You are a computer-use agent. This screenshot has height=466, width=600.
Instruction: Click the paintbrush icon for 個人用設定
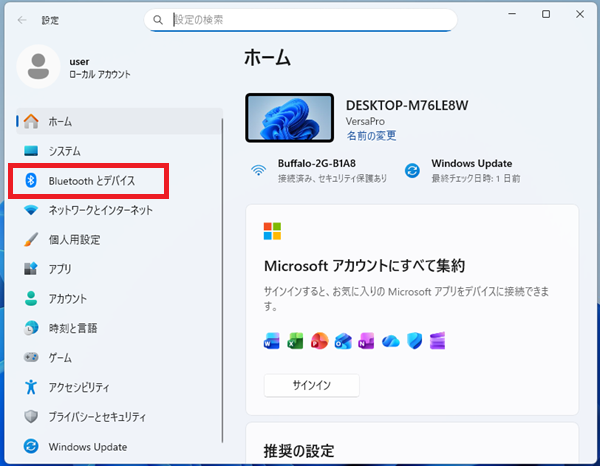tap(31, 240)
